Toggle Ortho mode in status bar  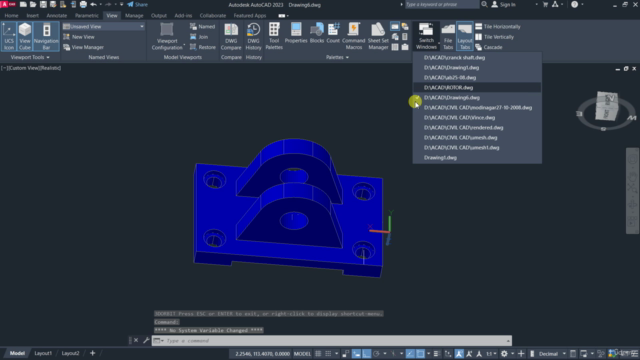[x=367, y=354]
